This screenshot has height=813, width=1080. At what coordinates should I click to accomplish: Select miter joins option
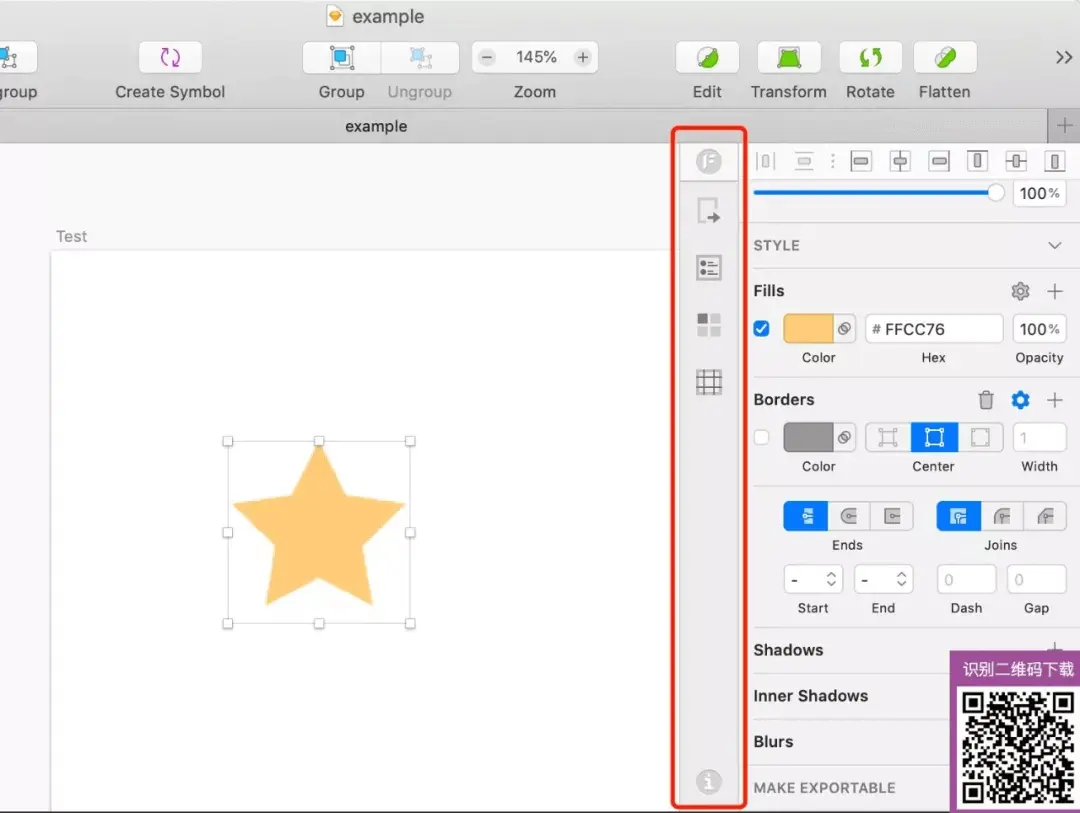pyautogui.click(x=959, y=516)
